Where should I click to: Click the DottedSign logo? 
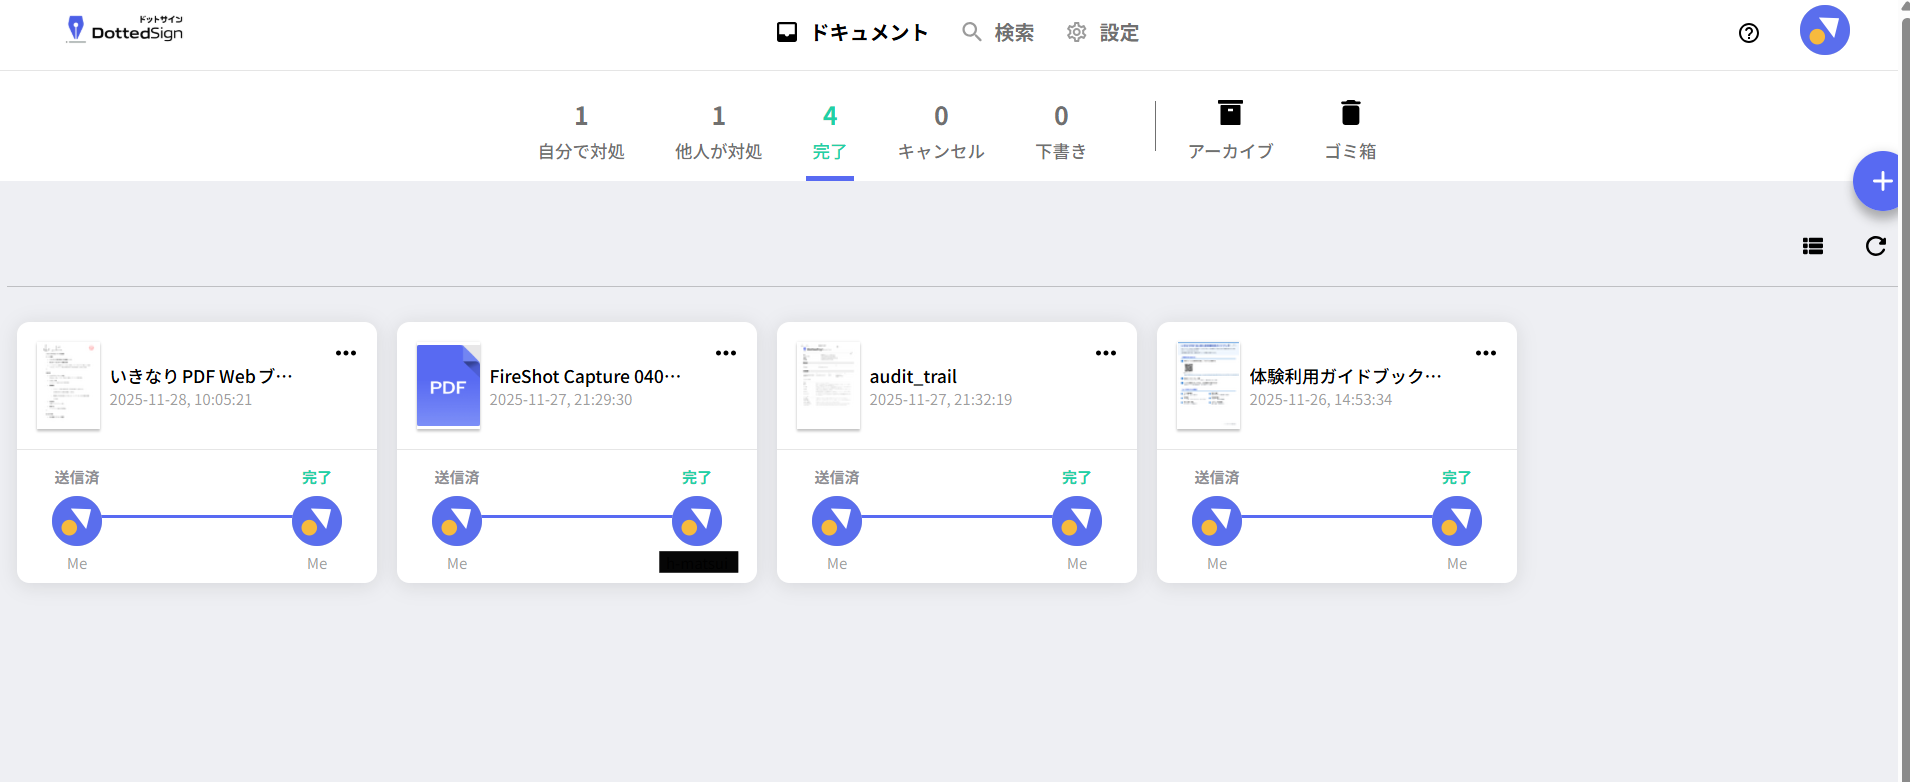(x=125, y=29)
